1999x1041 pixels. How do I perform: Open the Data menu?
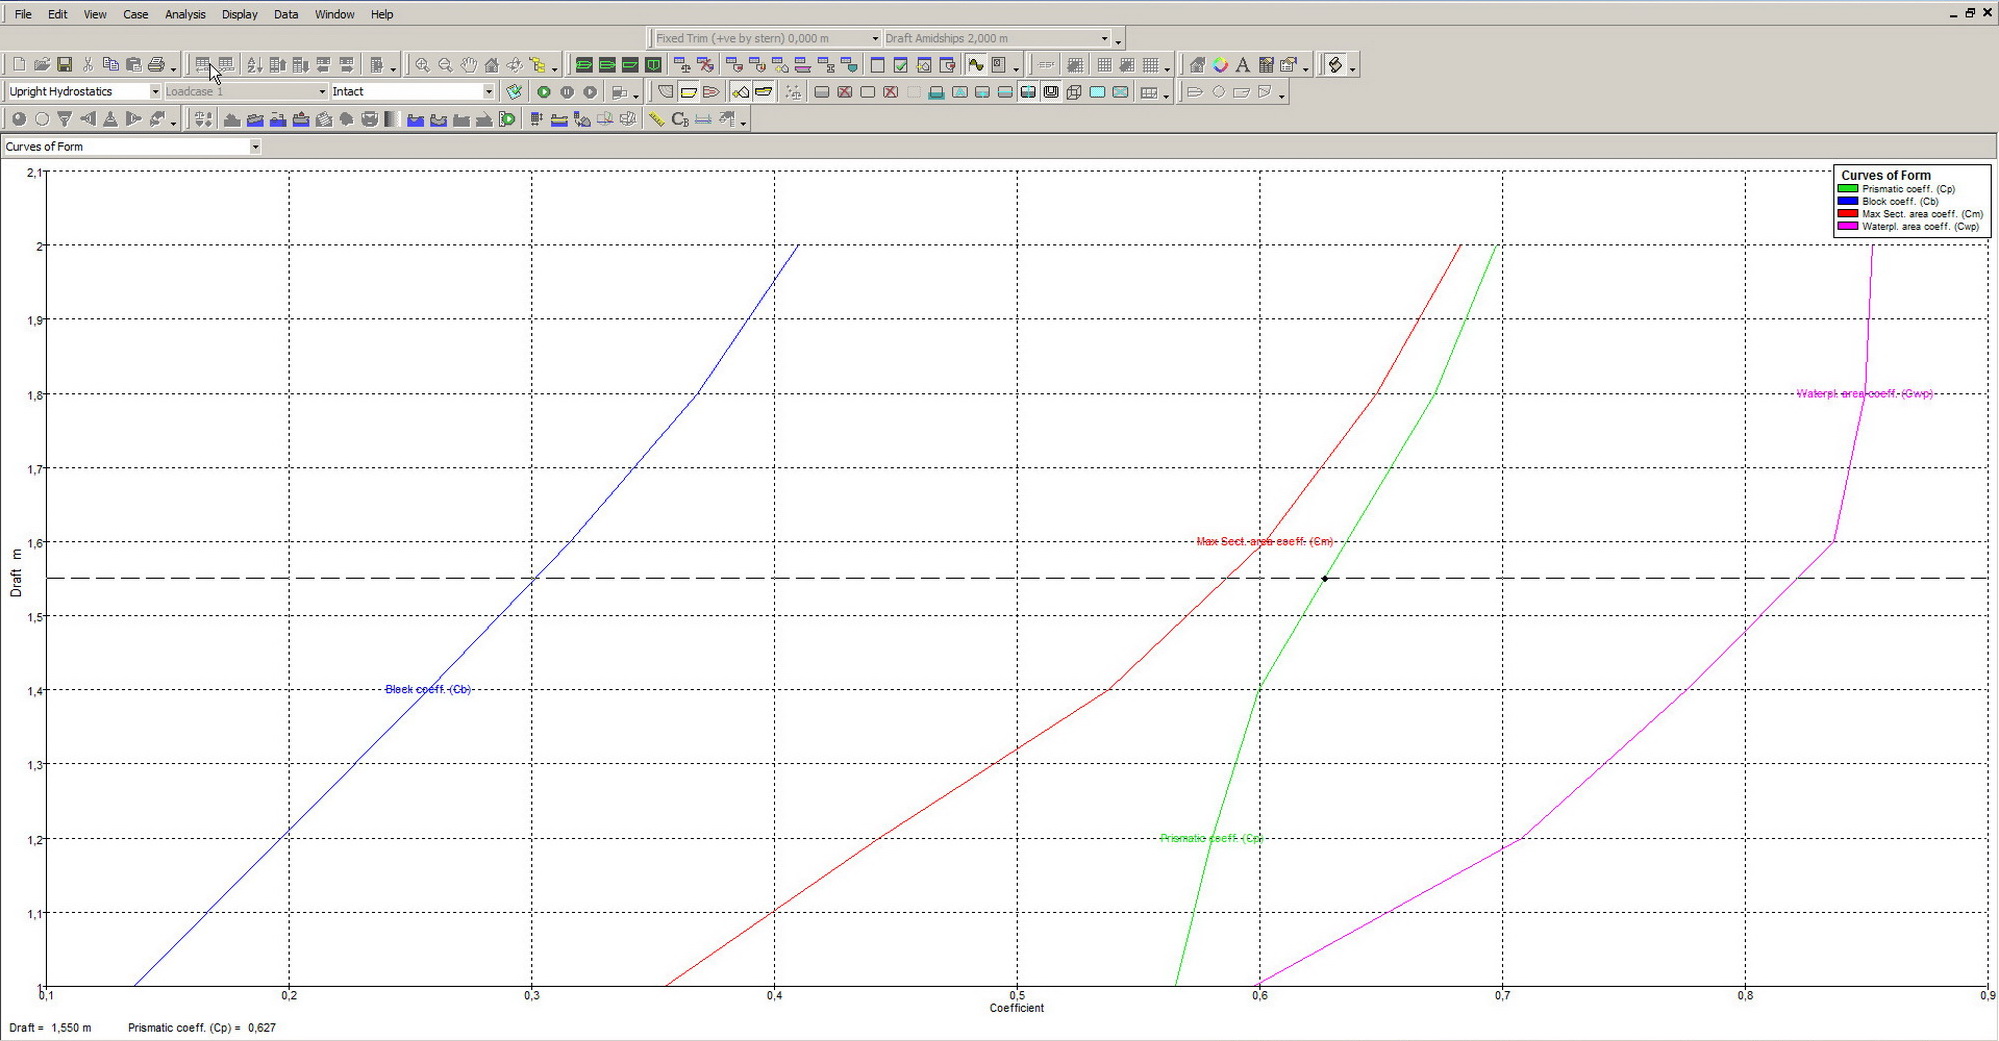(x=286, y=14)
